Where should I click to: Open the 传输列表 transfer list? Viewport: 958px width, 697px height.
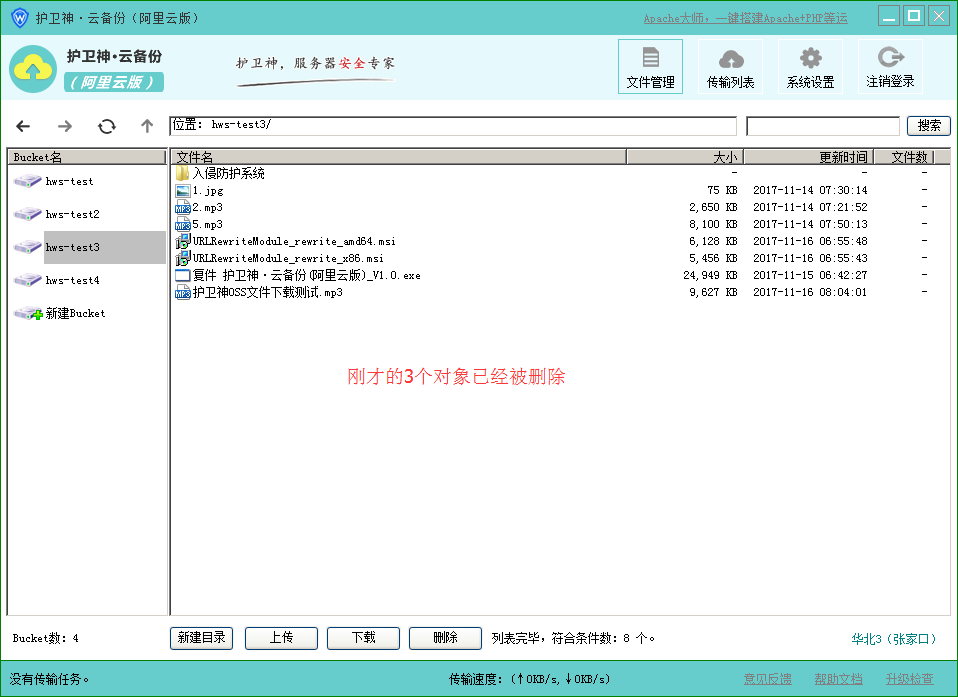pos(730,67)
